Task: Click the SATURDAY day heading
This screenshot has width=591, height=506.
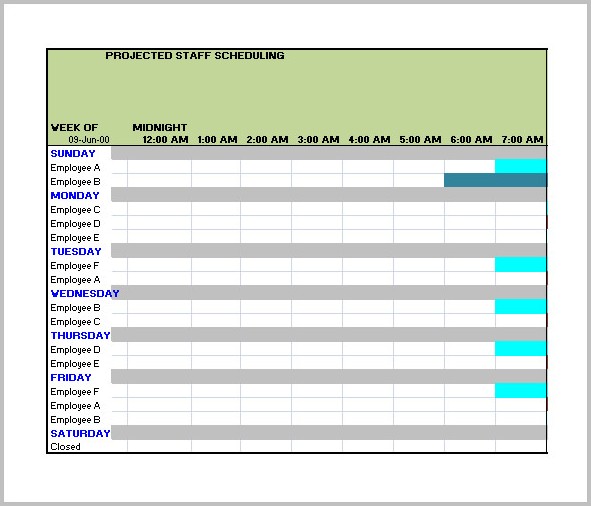Action: point(80,434)
